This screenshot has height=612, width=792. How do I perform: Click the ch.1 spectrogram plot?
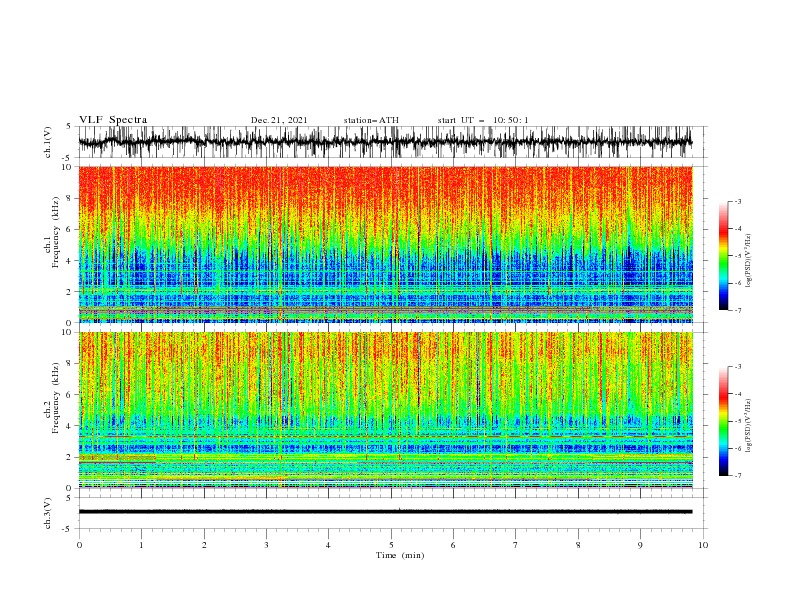coord(385,244)
